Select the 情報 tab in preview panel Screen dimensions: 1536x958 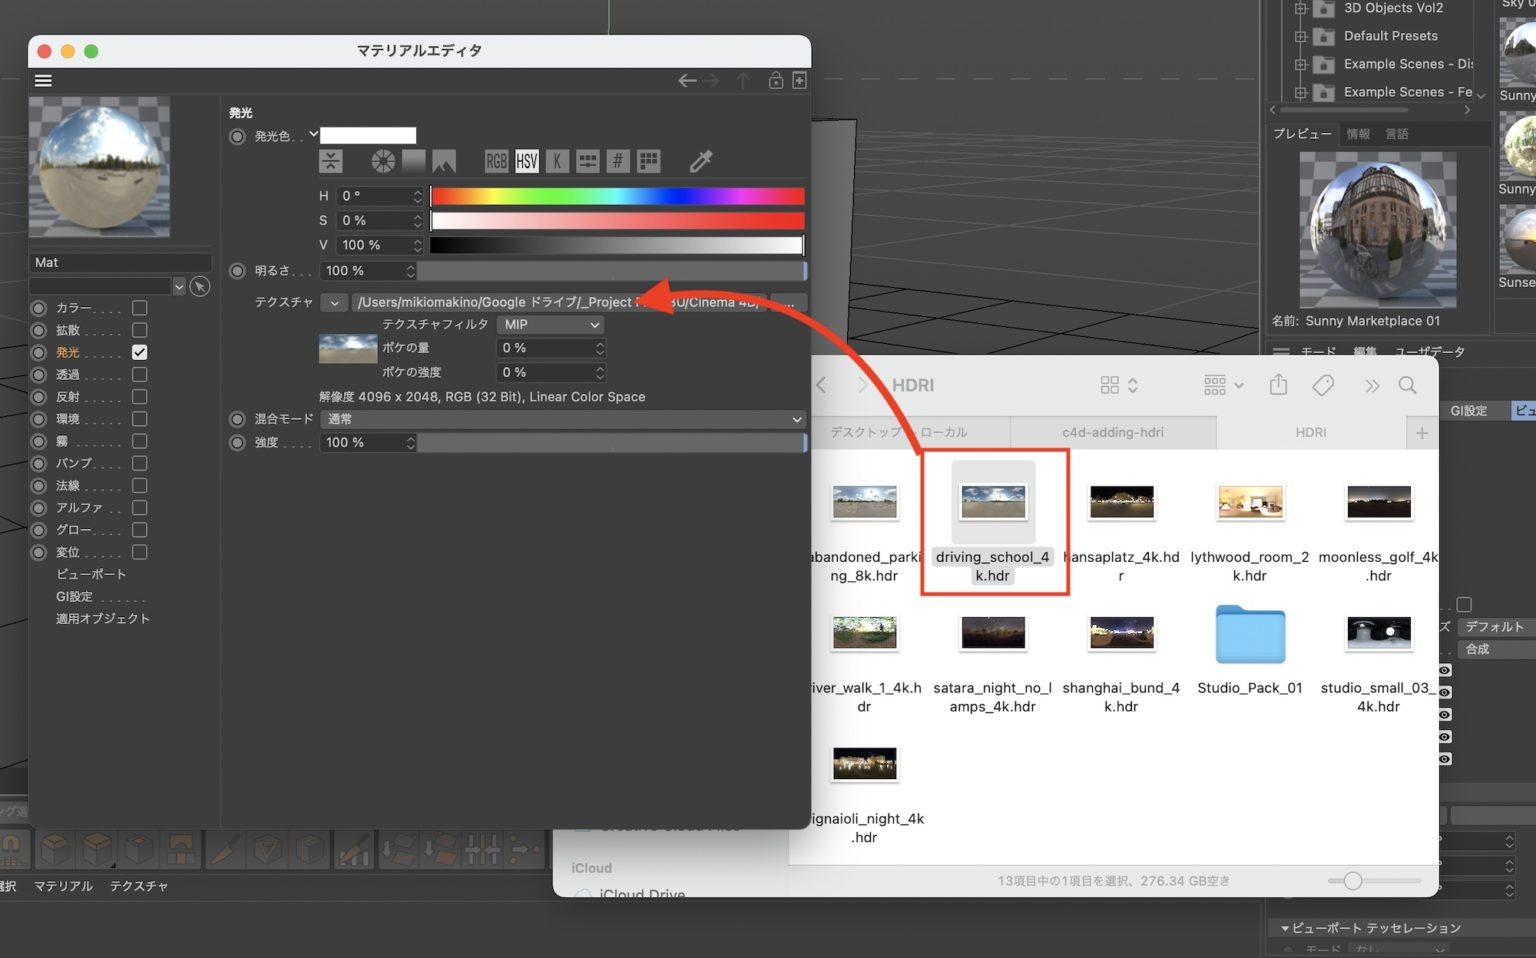pos(1358,134)
